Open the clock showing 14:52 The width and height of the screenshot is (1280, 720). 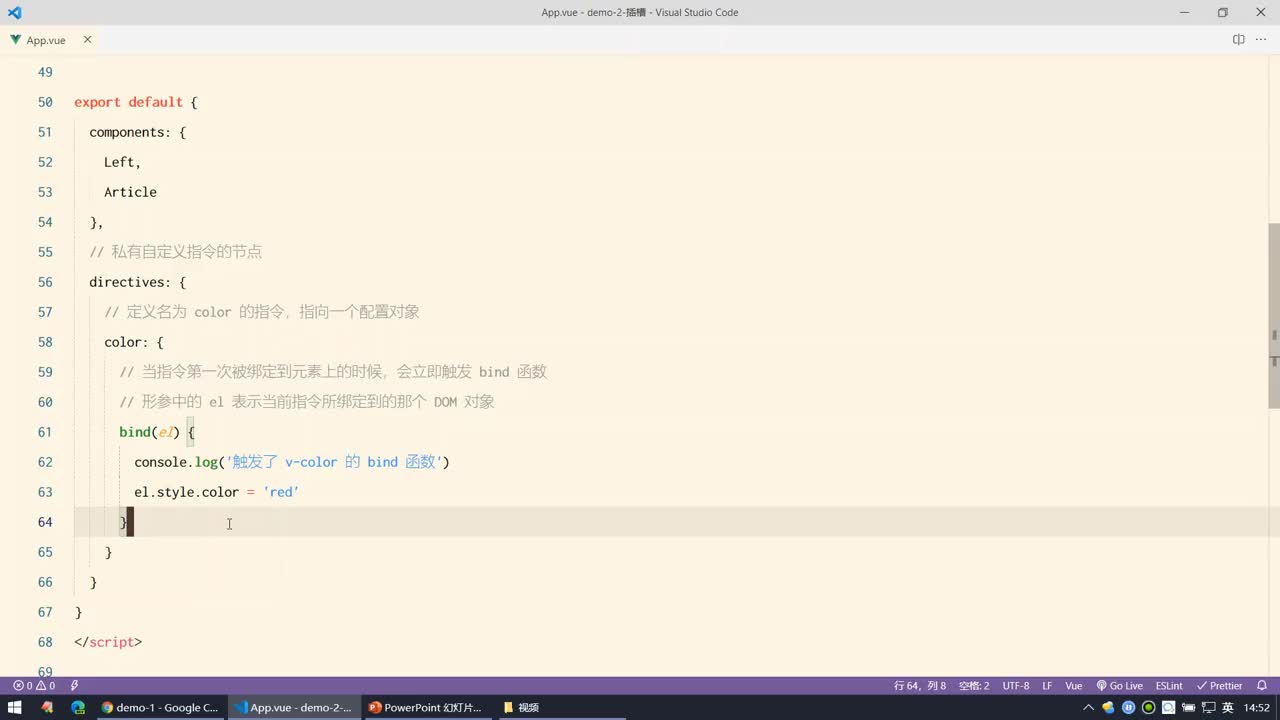tap(1257, 707)
